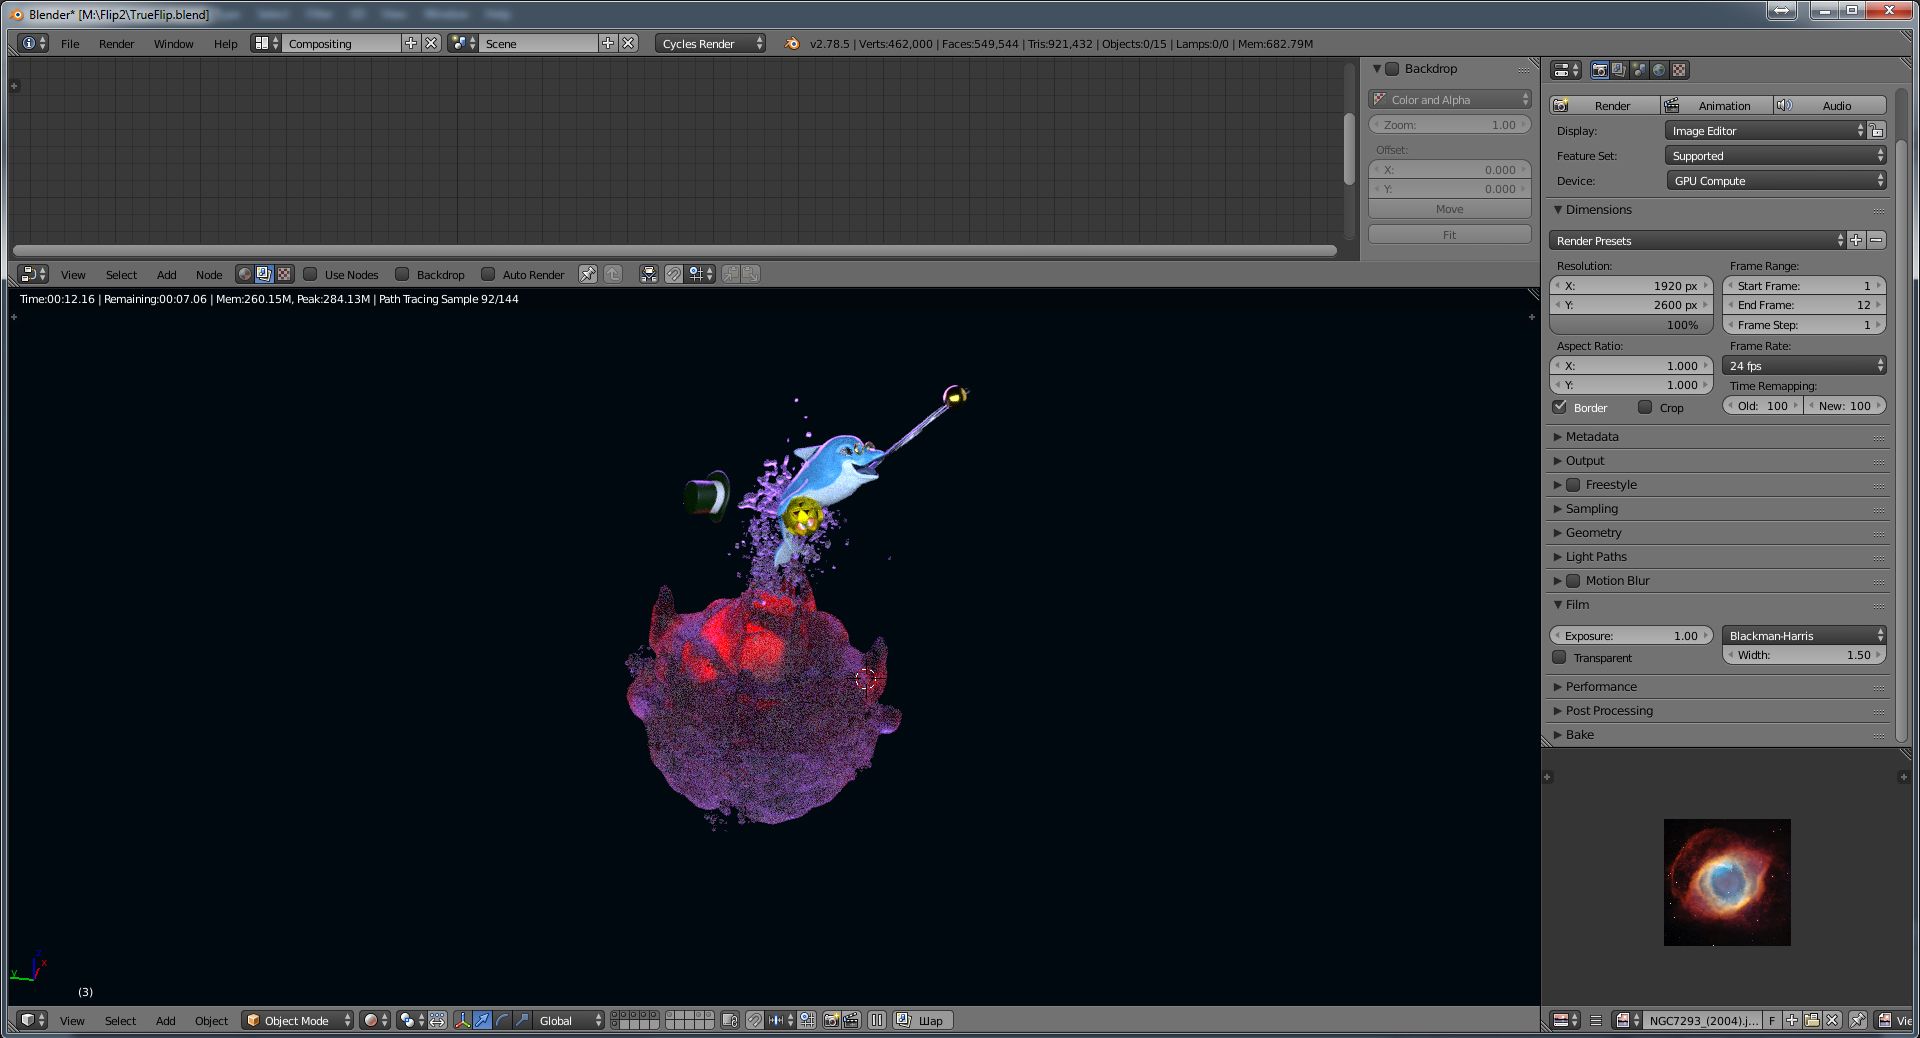Toggle node snapping magnet in node editor header

pyautogui.click(x=674, y=274)
